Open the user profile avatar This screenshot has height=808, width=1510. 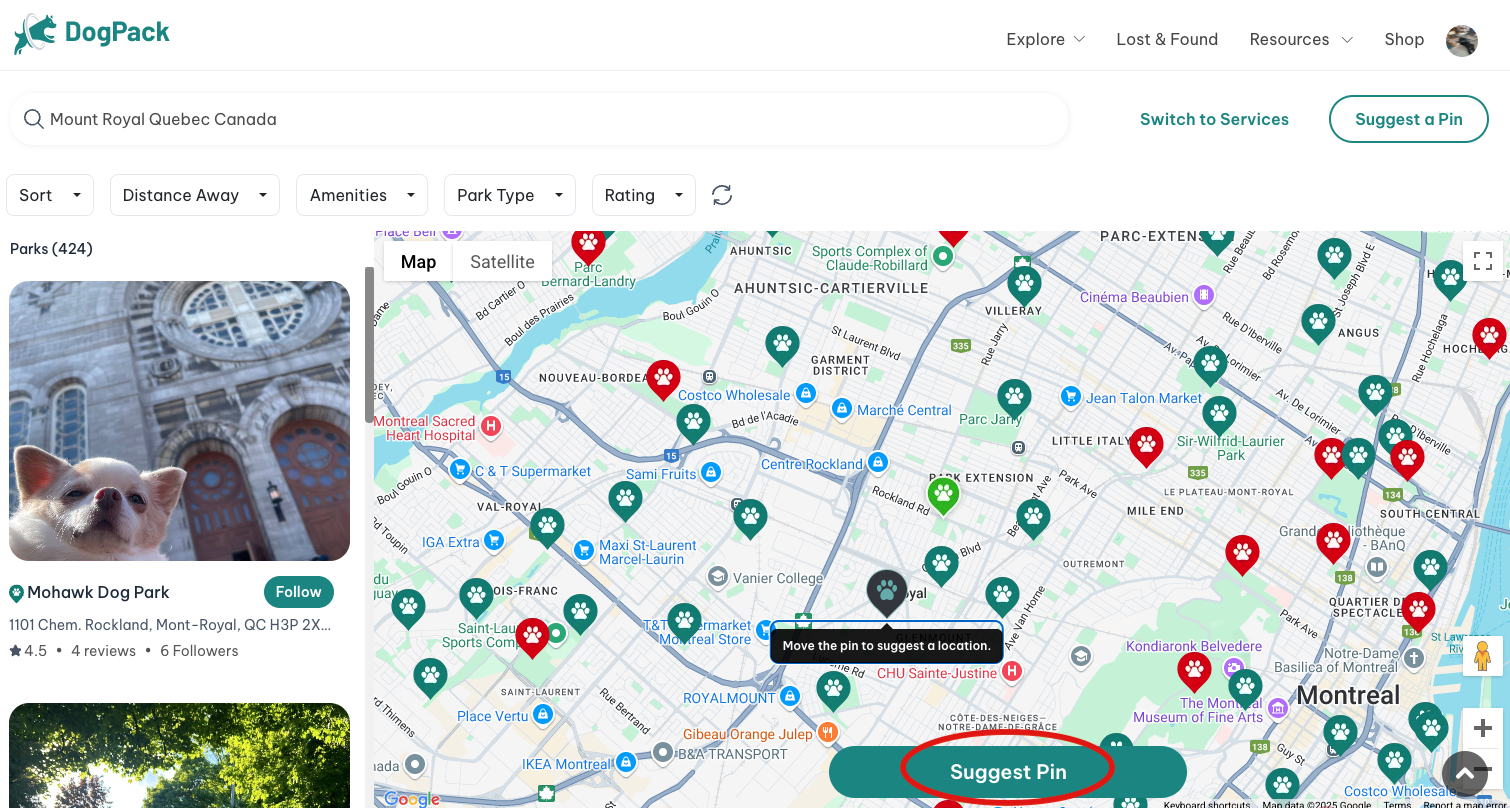(x=1461, y=40)
